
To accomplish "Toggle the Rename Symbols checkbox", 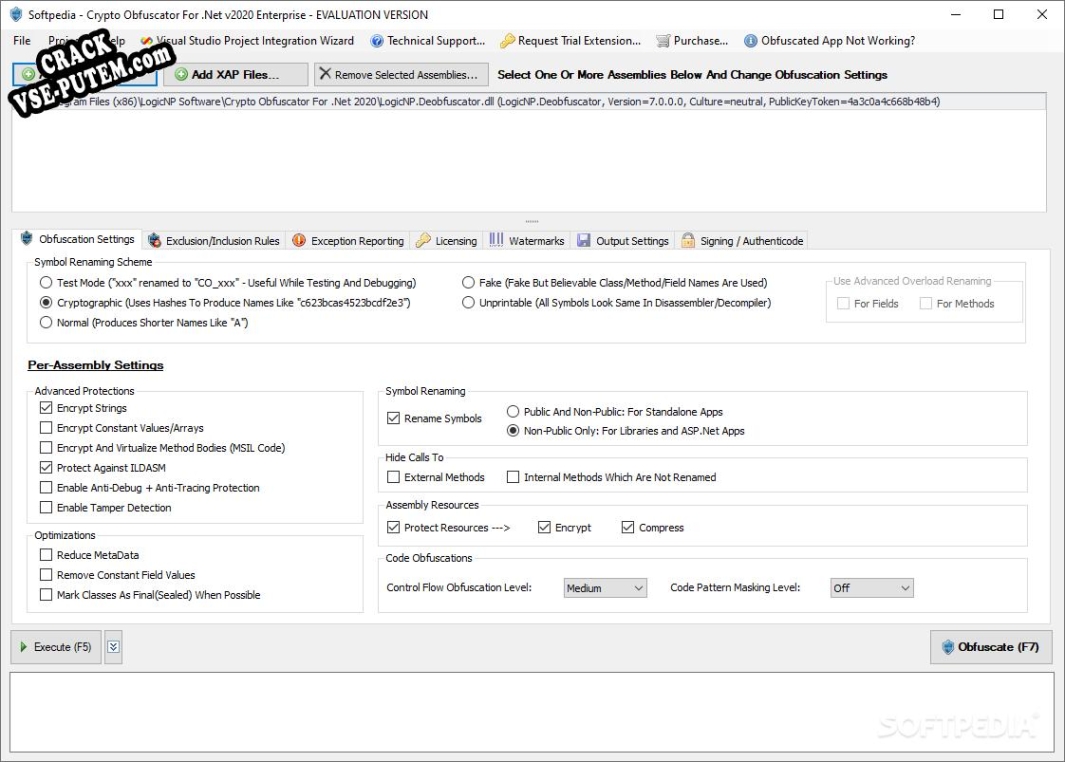I will point(393,418).
